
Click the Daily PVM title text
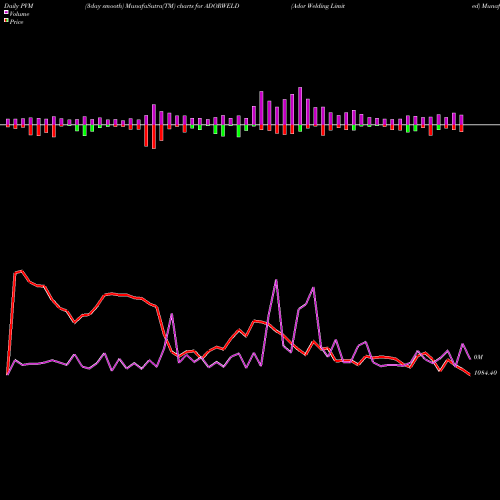tap(19, 6)
